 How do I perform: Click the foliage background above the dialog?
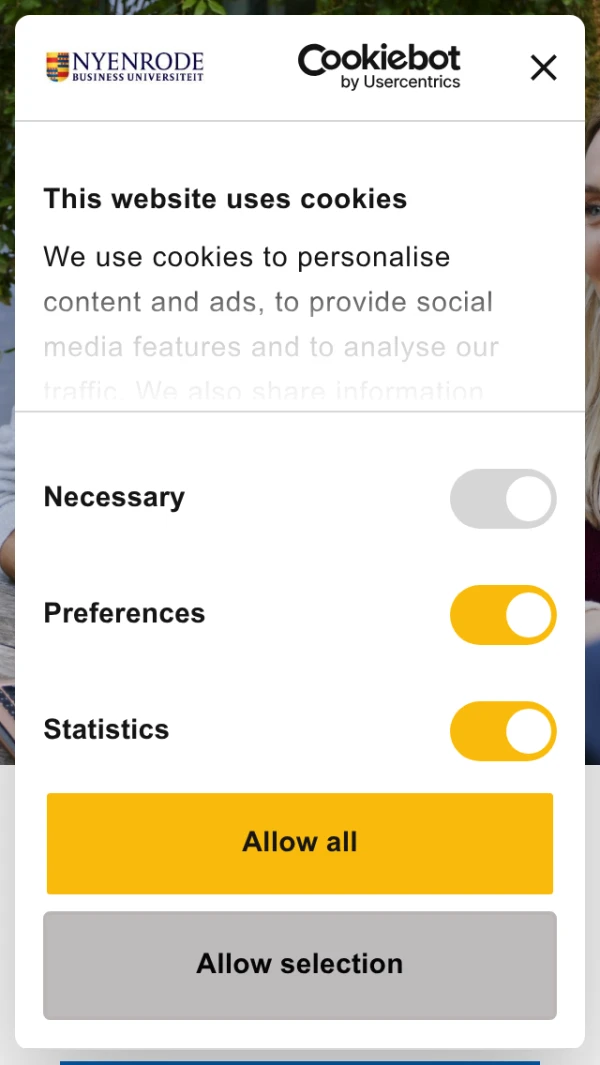[x=300, y=6]
